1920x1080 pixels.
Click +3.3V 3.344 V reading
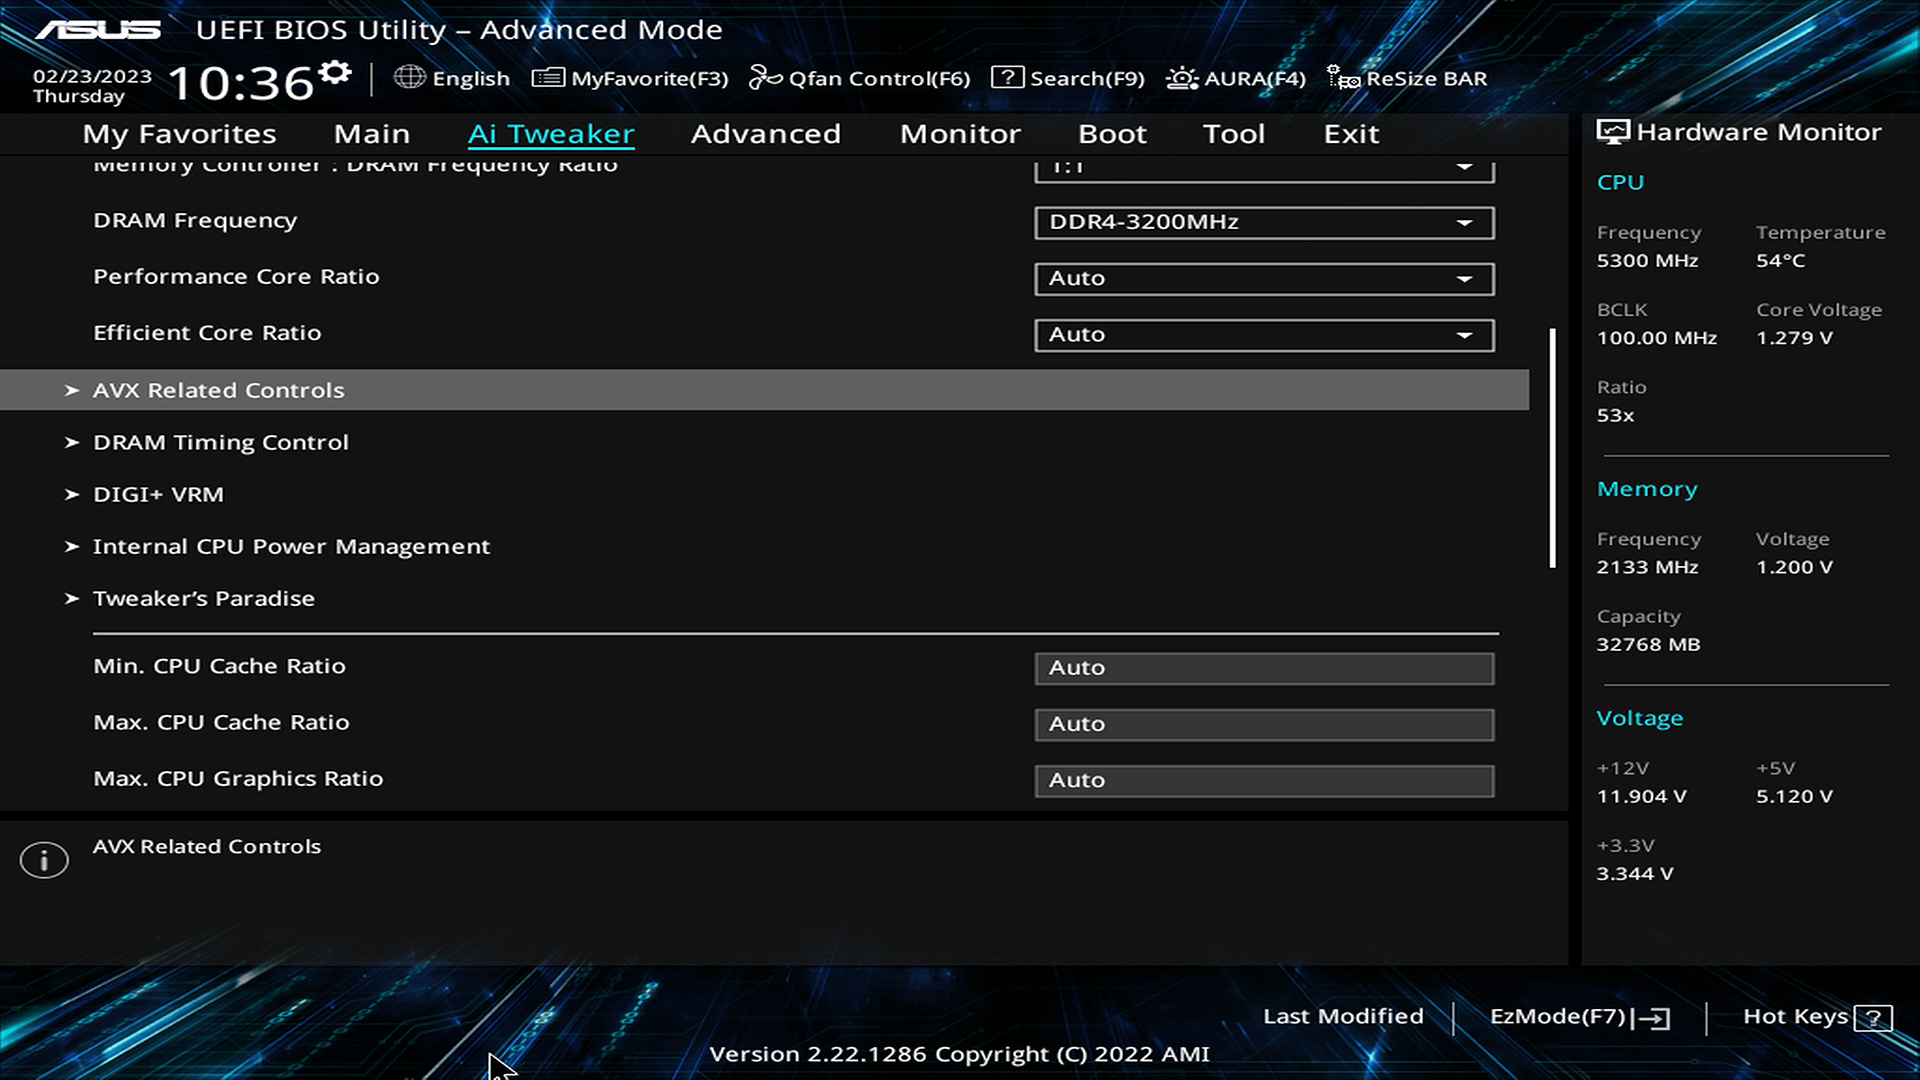point(1634,874)
